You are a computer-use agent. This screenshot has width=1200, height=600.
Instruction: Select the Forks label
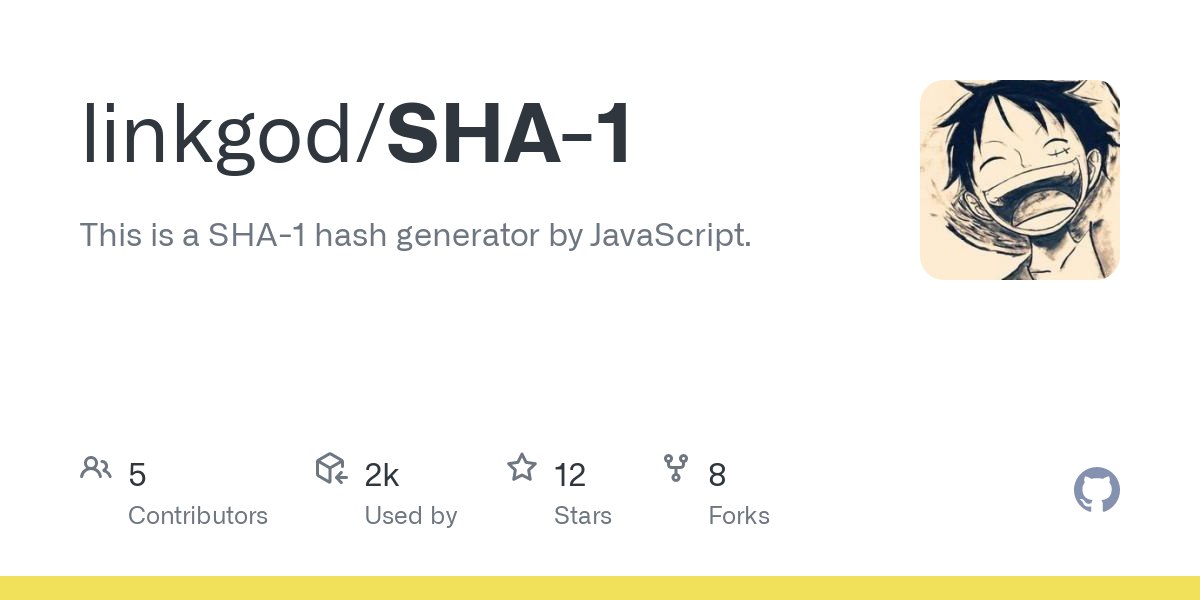(738, 516)
